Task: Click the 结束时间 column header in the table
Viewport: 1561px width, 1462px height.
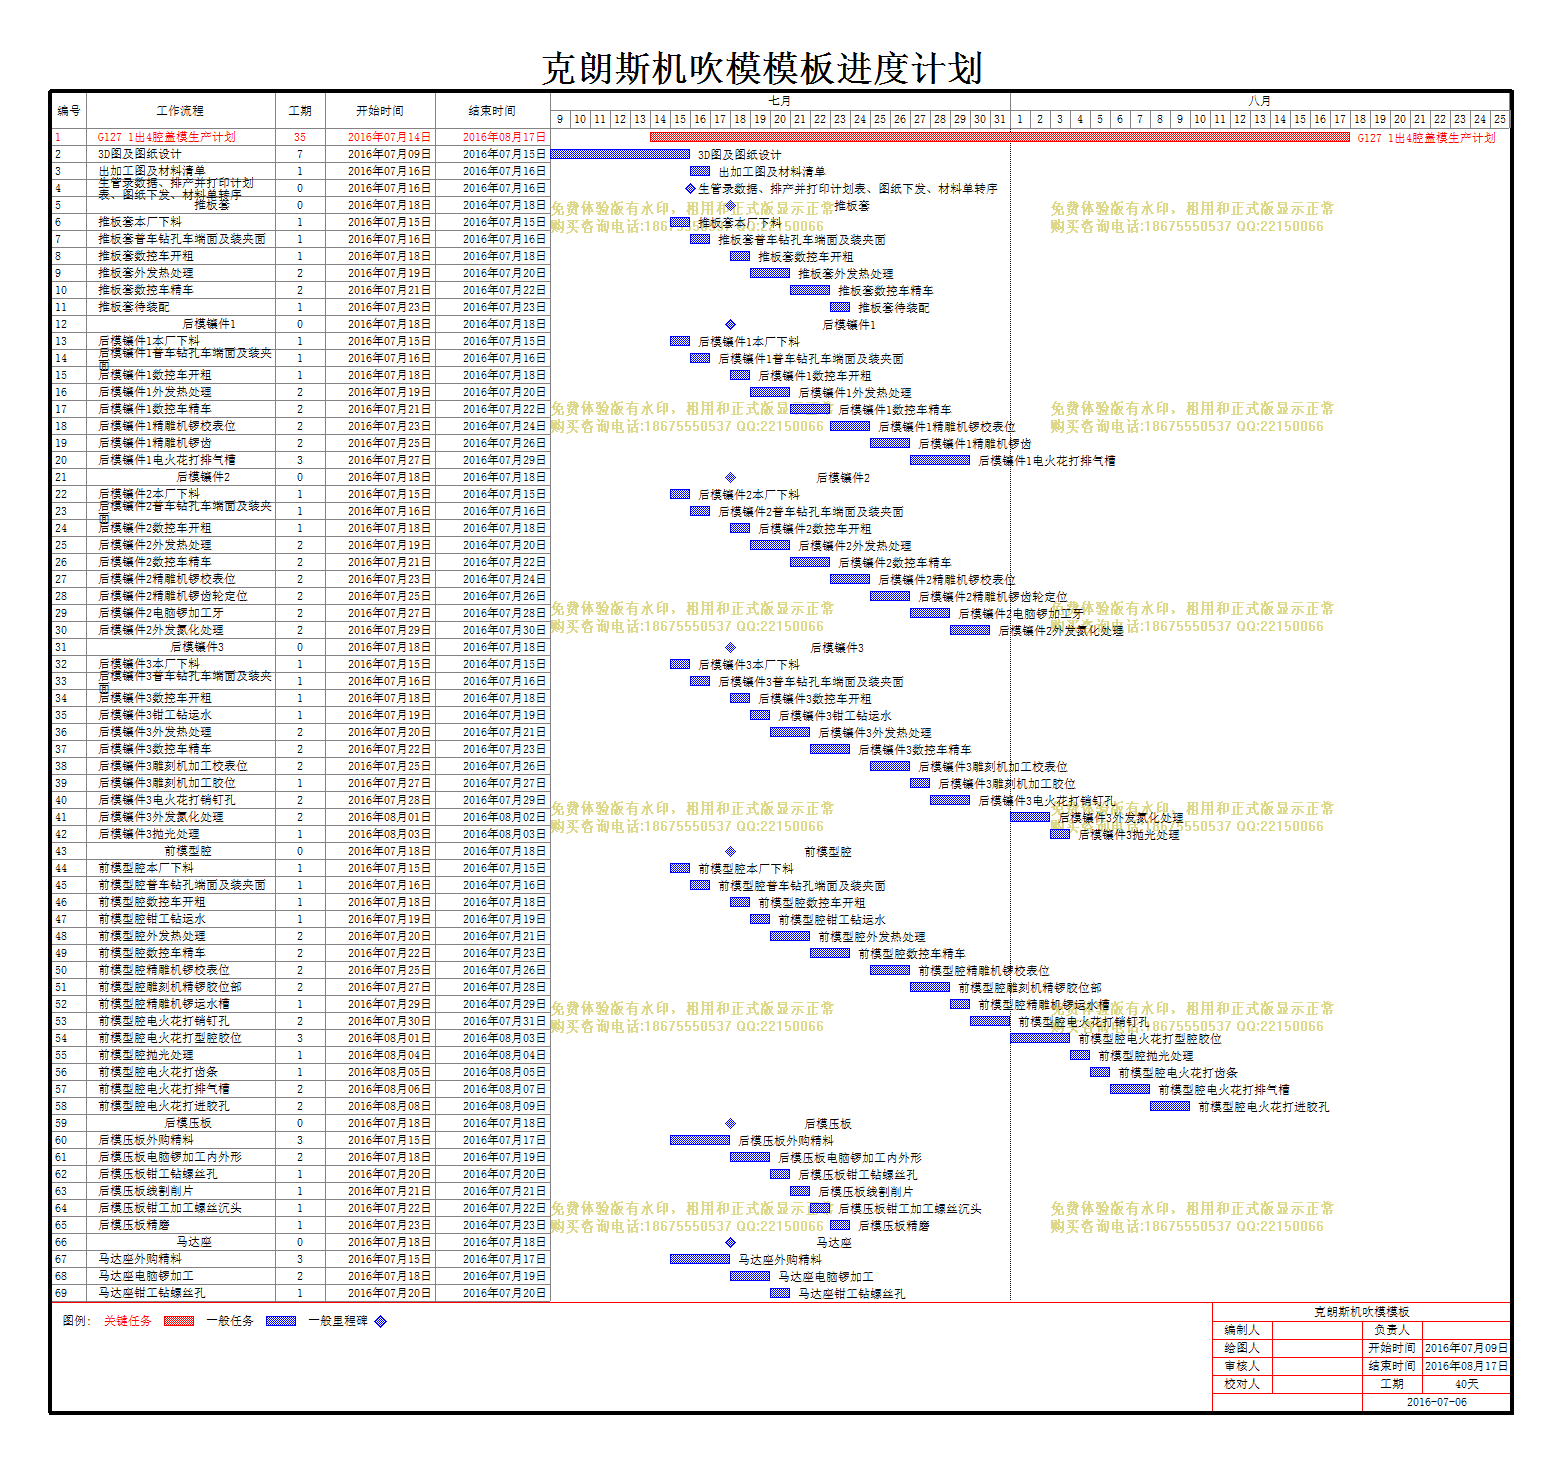Action: 492,111
